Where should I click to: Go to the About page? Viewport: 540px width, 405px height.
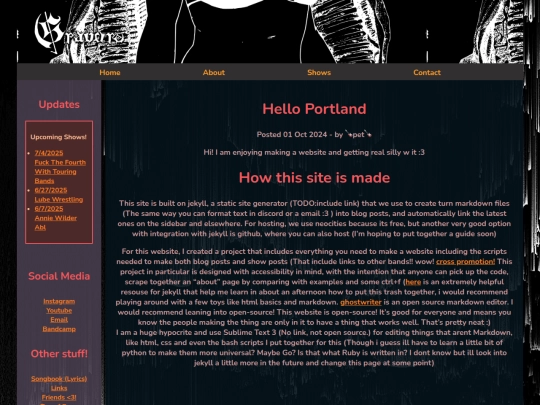click(x=214, y=72)
